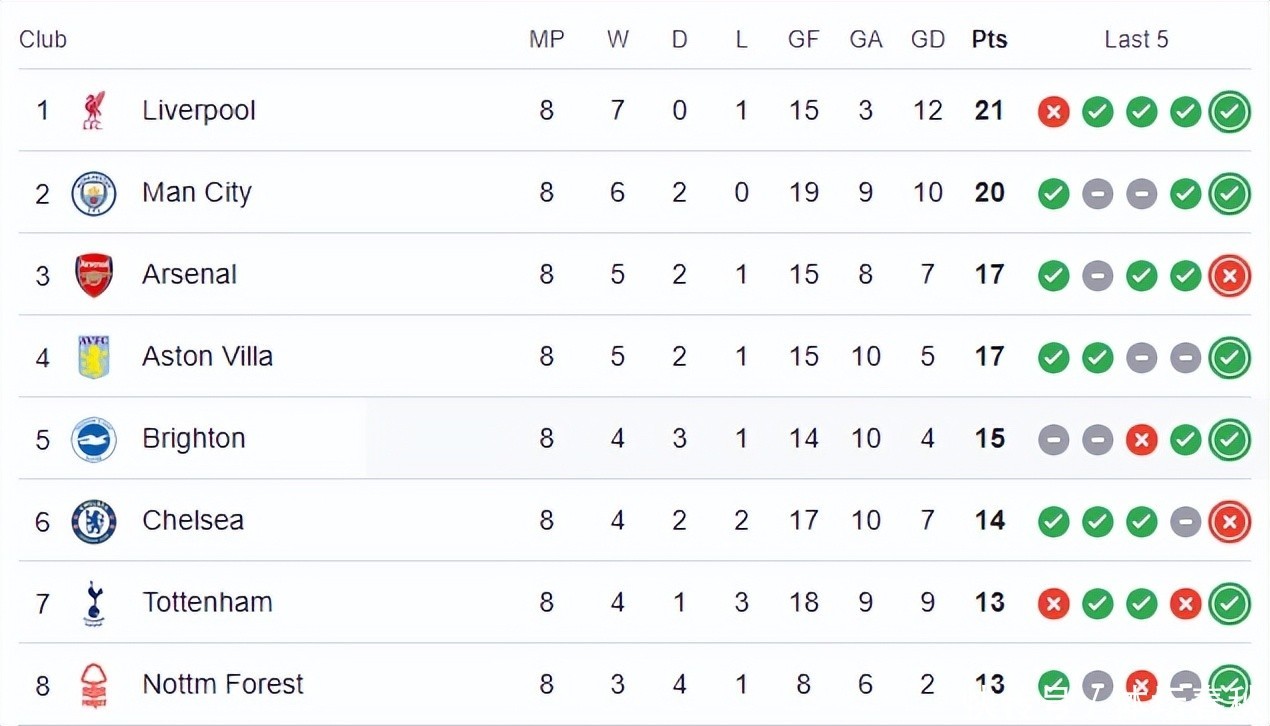Open the Tottenham team name link

click(207, 603)
